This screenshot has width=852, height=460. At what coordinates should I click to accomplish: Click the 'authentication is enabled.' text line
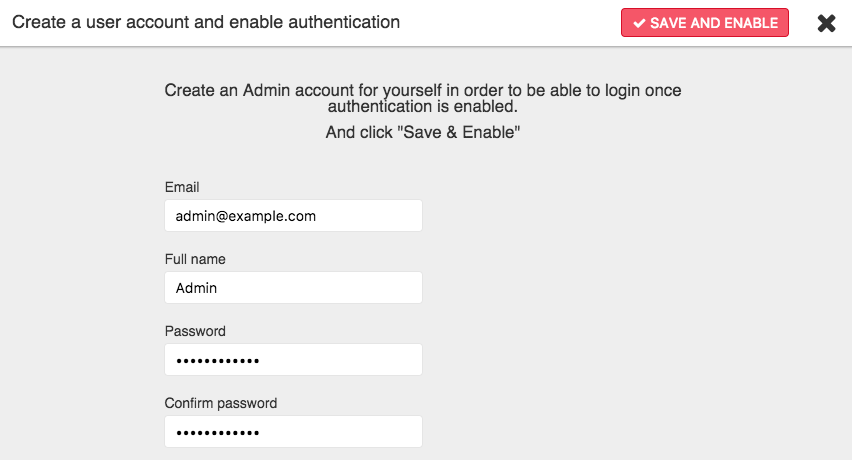click(423, 106)
